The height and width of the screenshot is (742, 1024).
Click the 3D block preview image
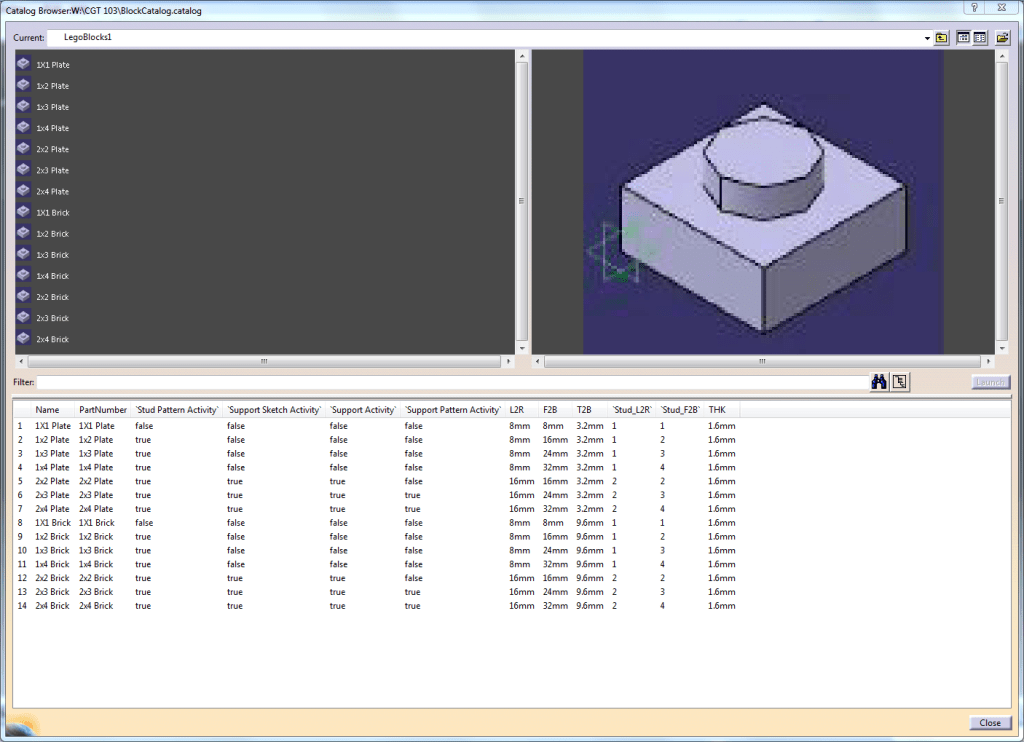[763, 201]
